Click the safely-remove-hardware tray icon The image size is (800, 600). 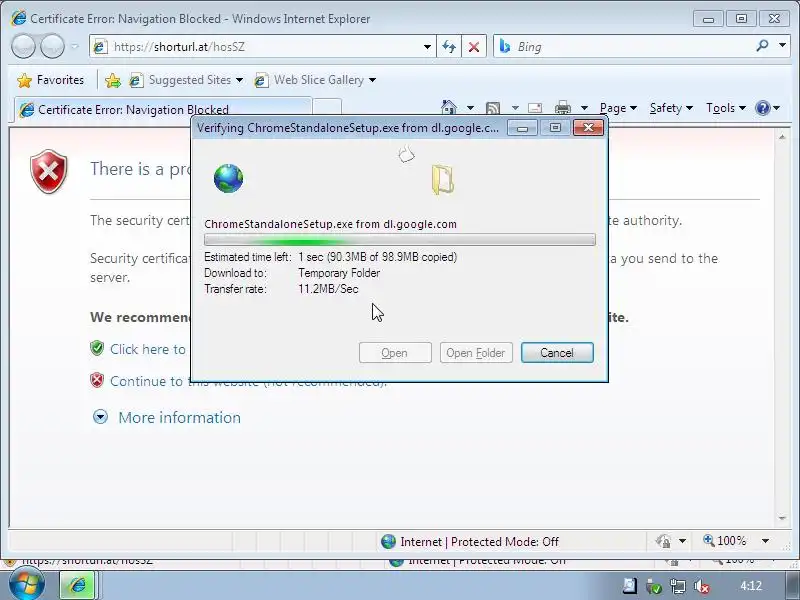click(x=654, y=586)
